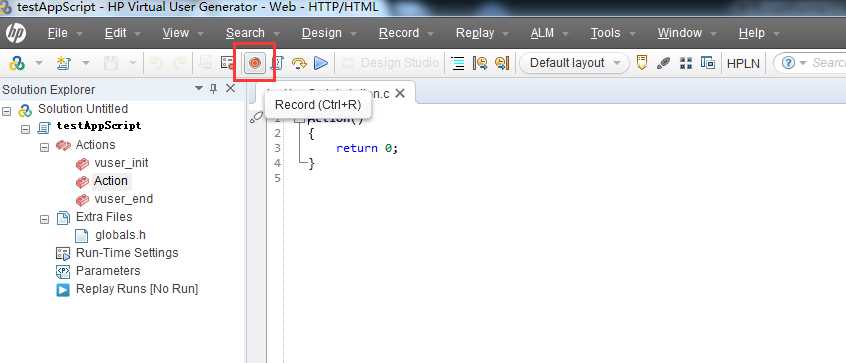Select Action in Solution Explorer

(111, 181)
